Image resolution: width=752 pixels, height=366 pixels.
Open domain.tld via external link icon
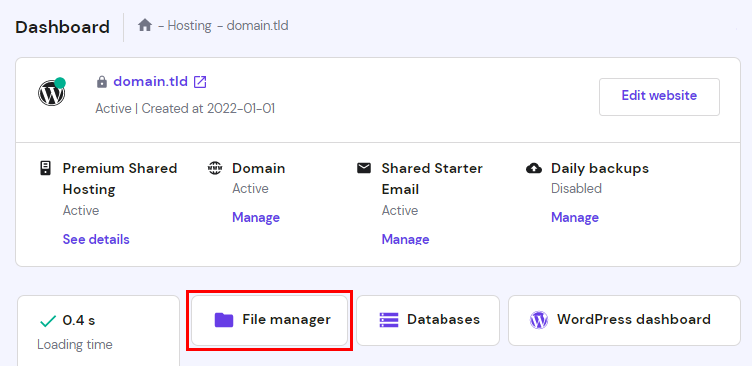pos(200,82)
